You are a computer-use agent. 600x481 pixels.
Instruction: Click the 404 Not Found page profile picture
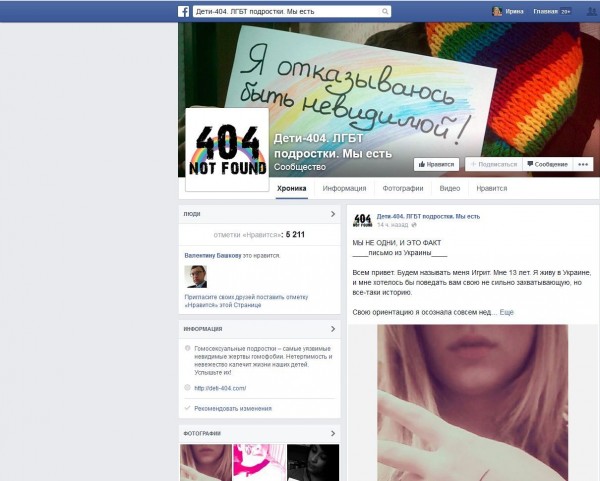click(x=227, y=146)
